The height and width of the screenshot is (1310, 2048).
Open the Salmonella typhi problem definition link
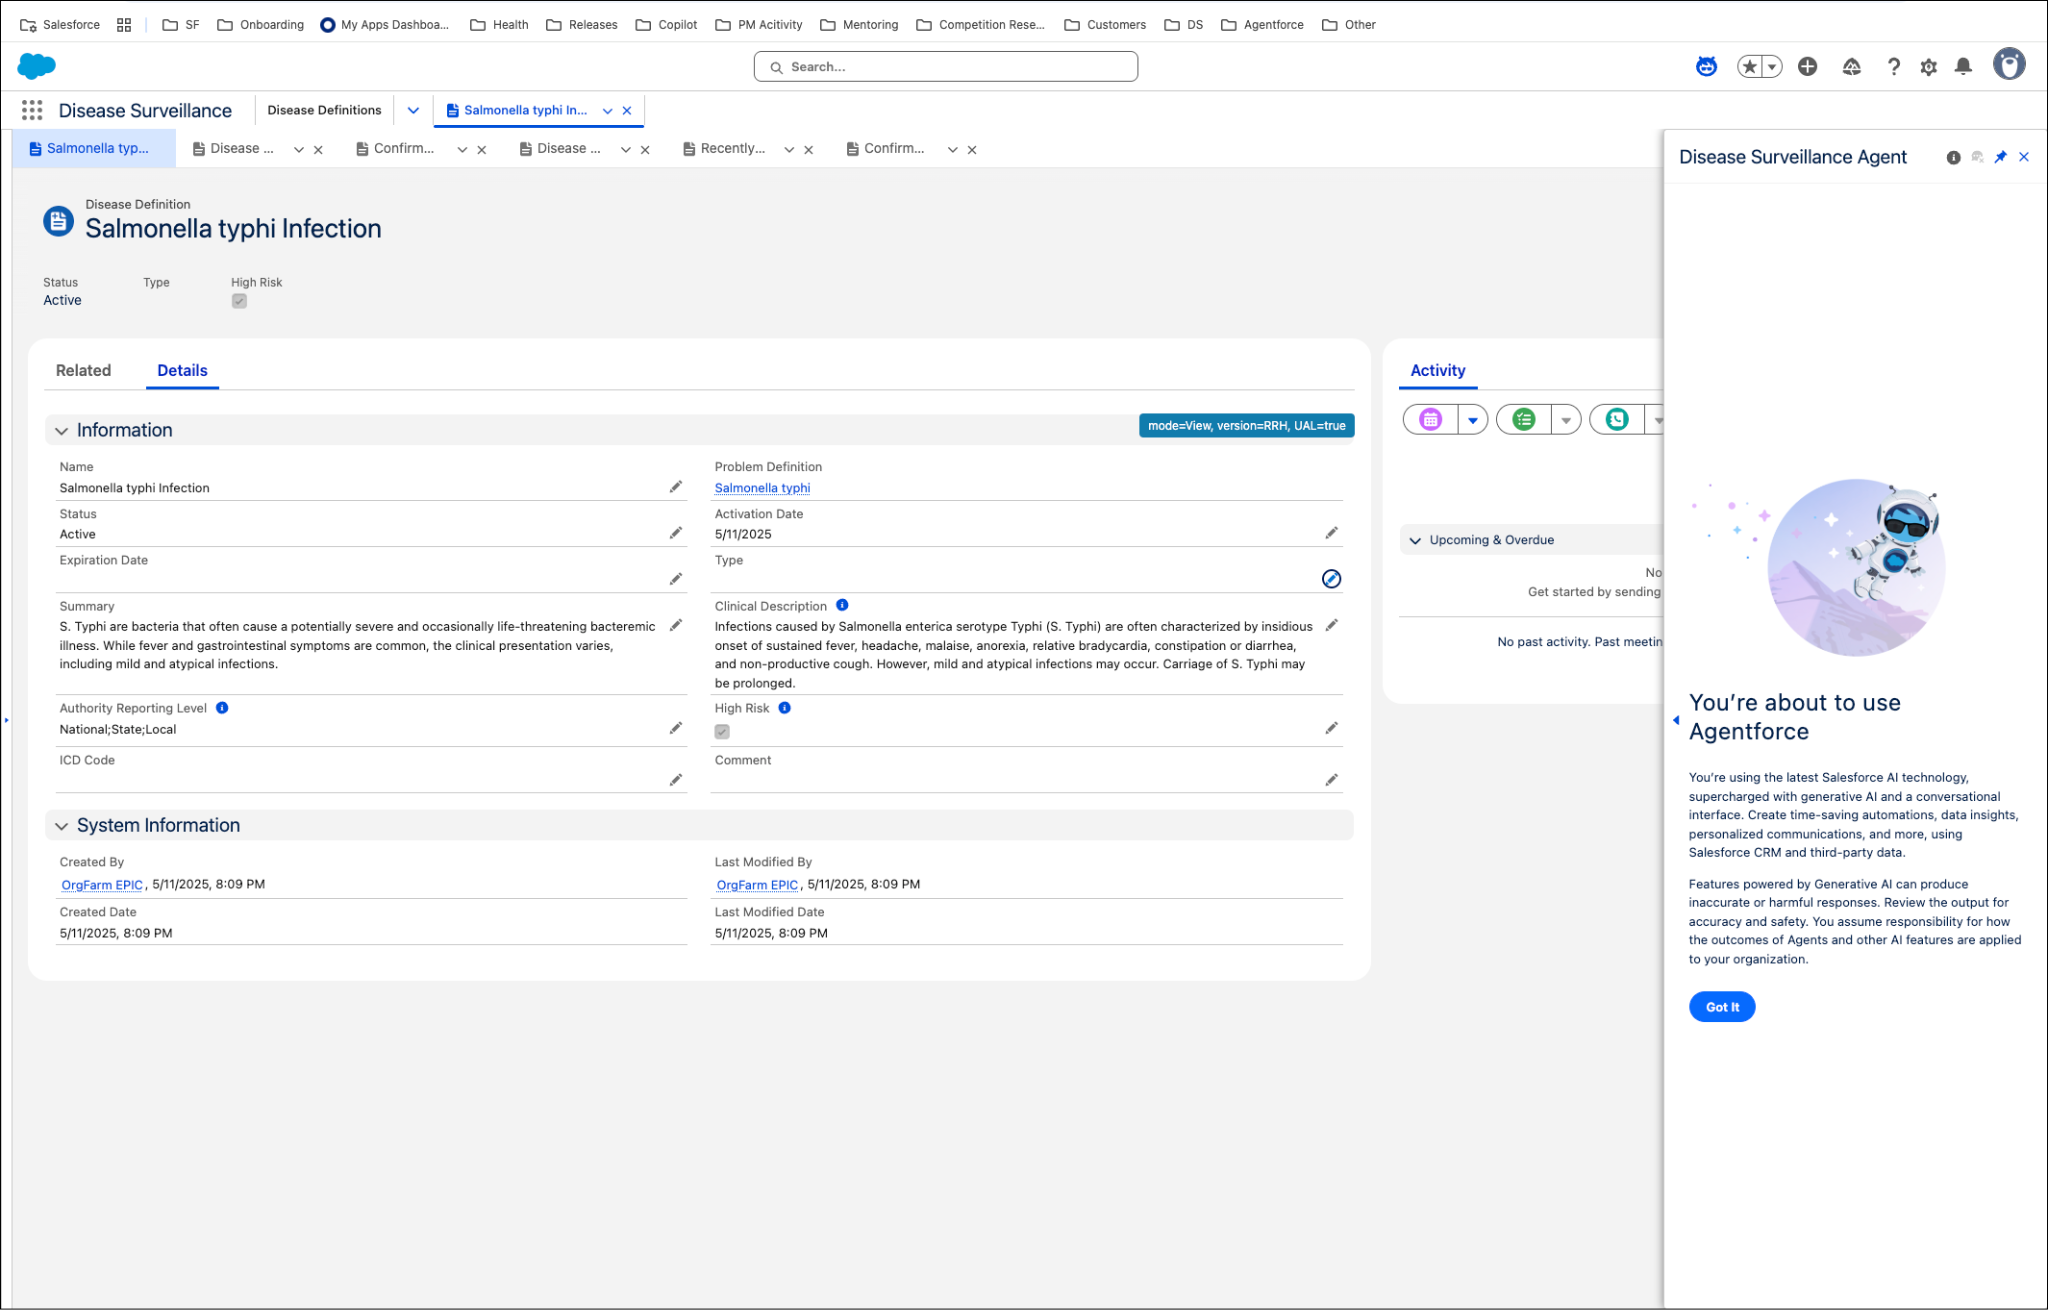point(762,488)
